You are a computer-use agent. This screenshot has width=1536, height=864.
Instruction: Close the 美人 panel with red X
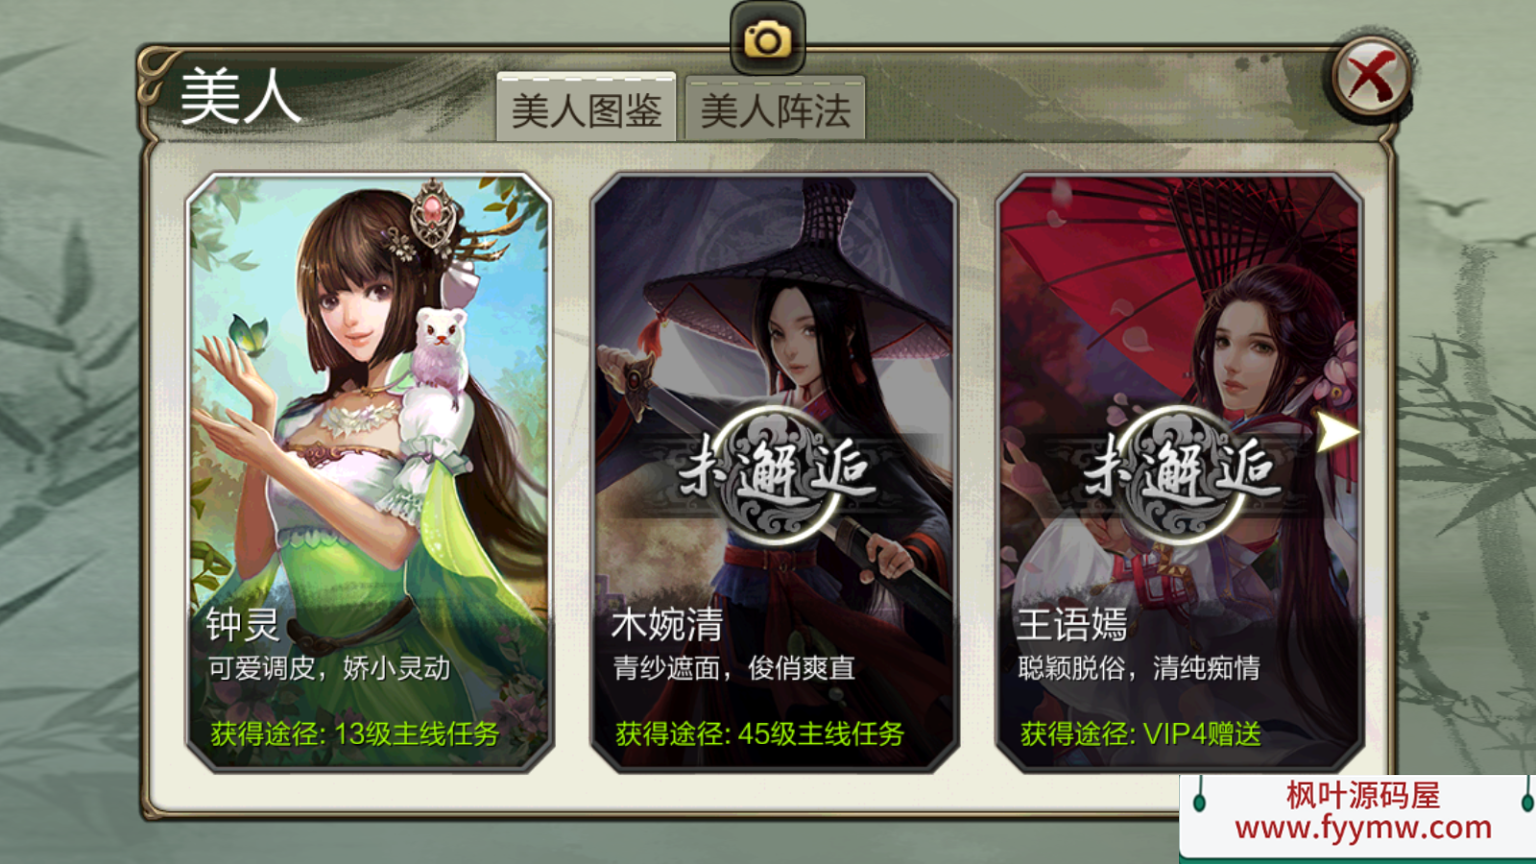tap(1372, 76)
